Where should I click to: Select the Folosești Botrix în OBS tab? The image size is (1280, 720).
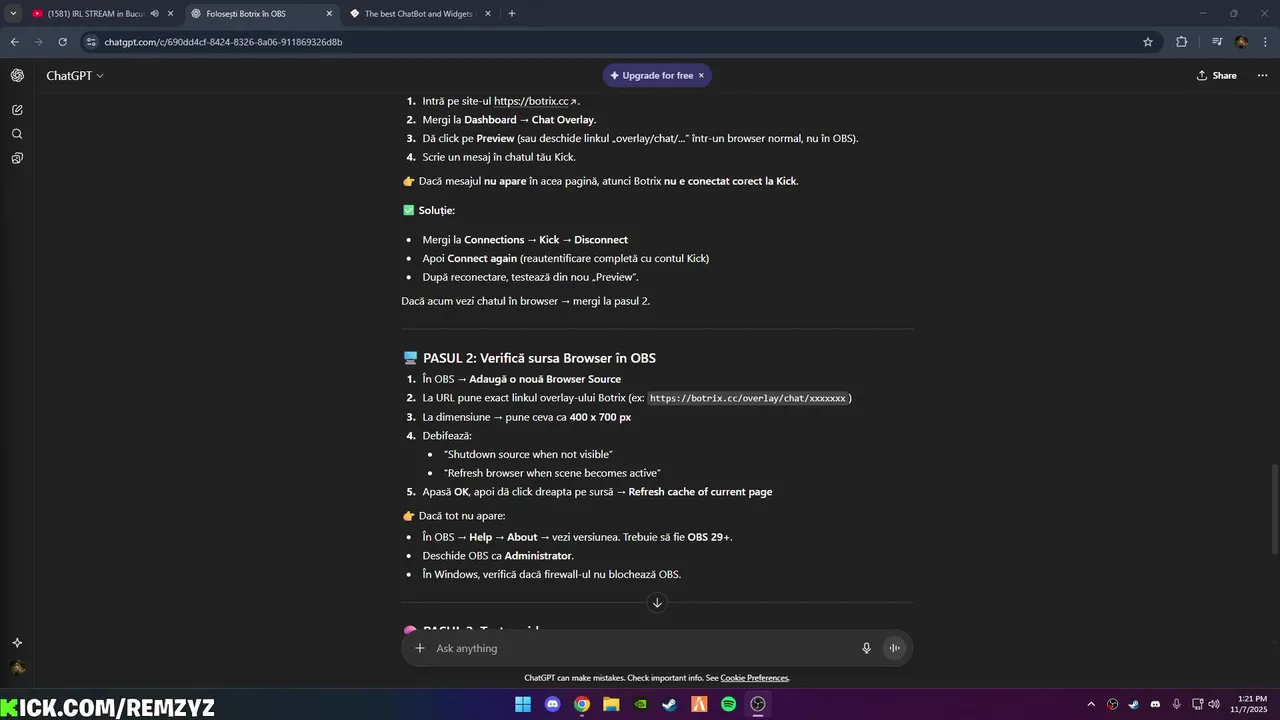pyautogui.click(x=246, y=14)
